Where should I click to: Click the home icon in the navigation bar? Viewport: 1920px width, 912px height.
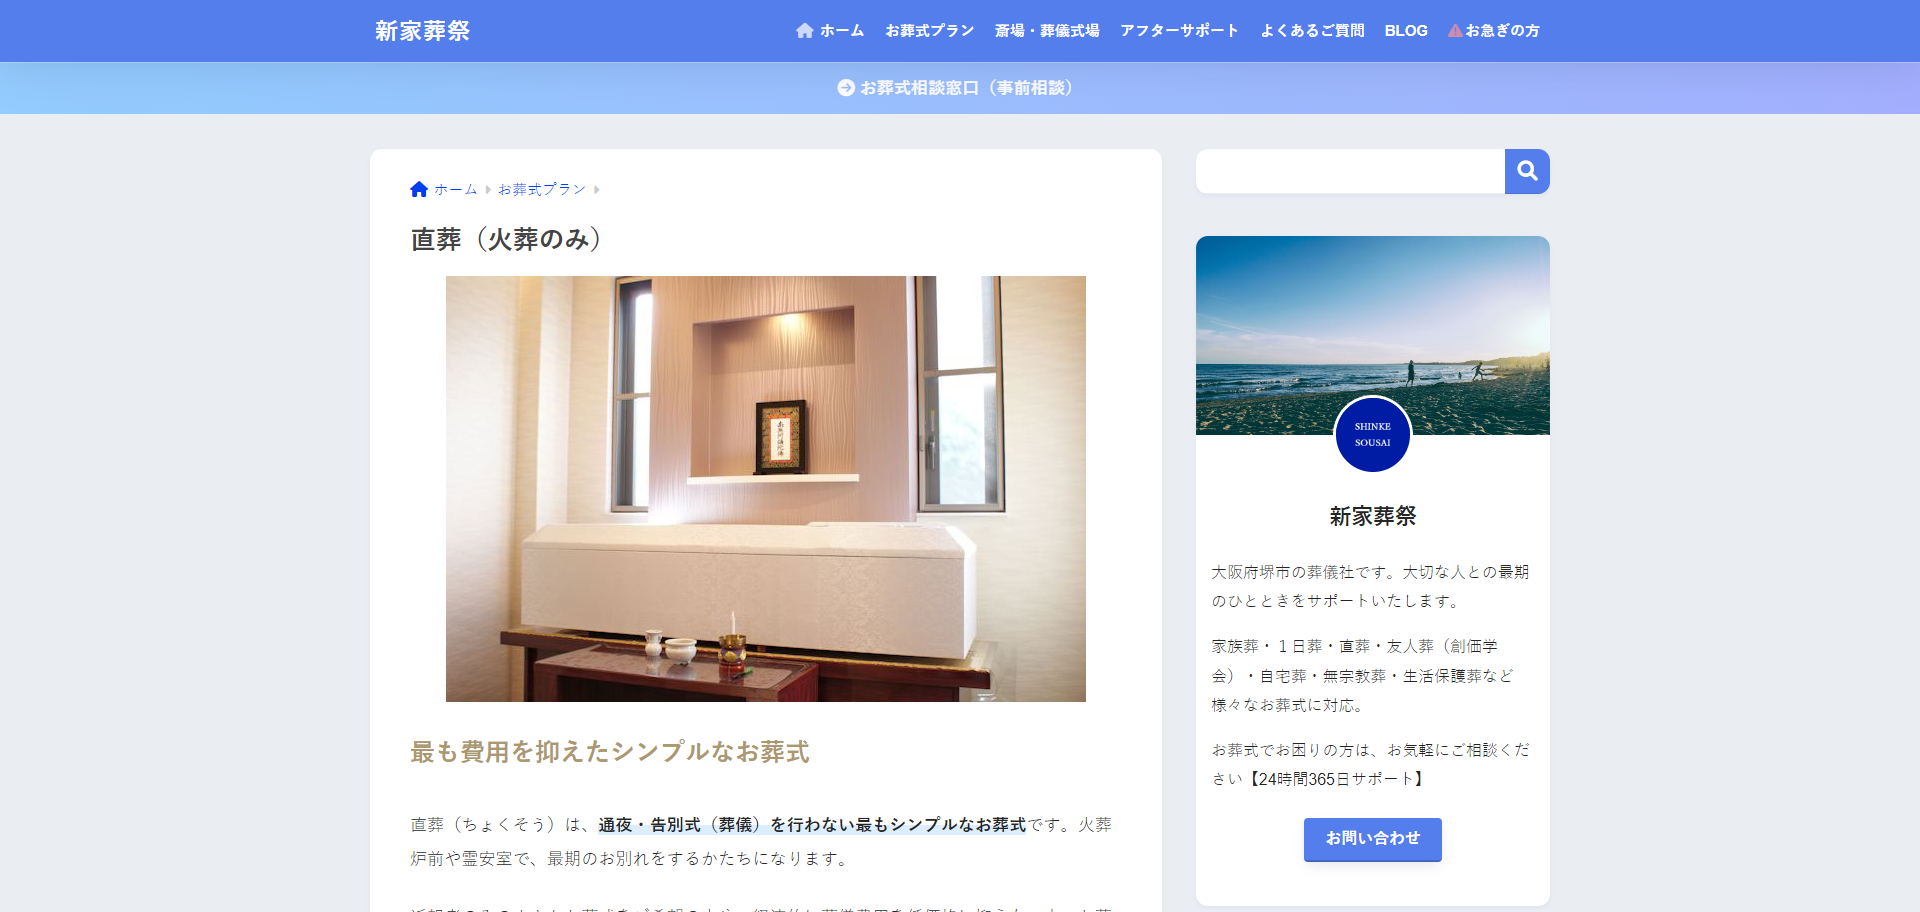[x=805, y=30]
